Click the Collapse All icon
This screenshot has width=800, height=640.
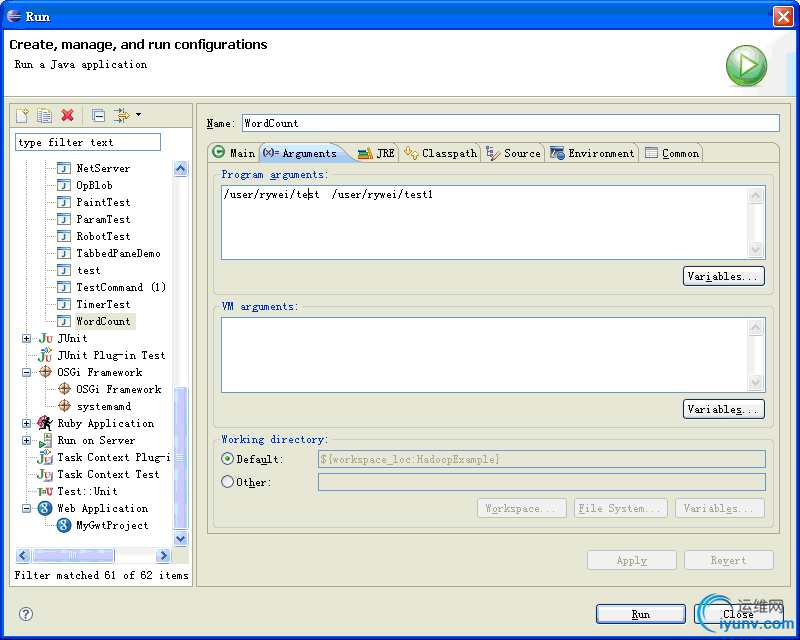click(x=98, y=115)
